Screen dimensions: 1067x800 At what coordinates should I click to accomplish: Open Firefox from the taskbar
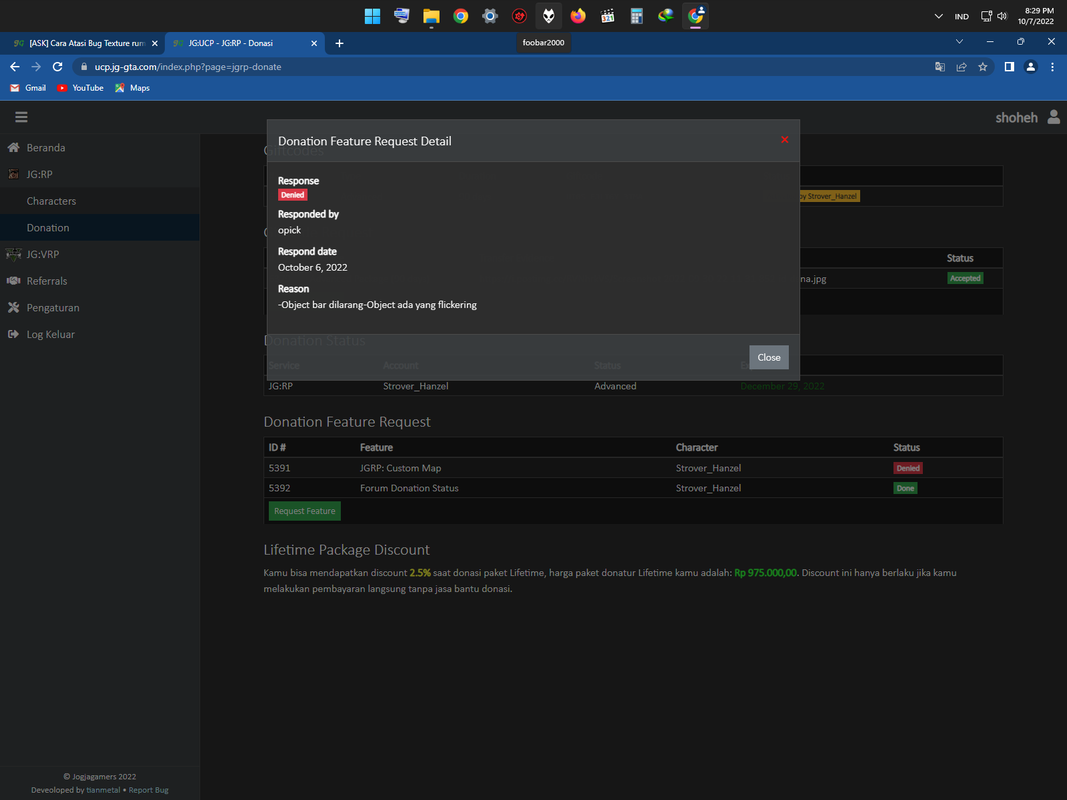578,16
